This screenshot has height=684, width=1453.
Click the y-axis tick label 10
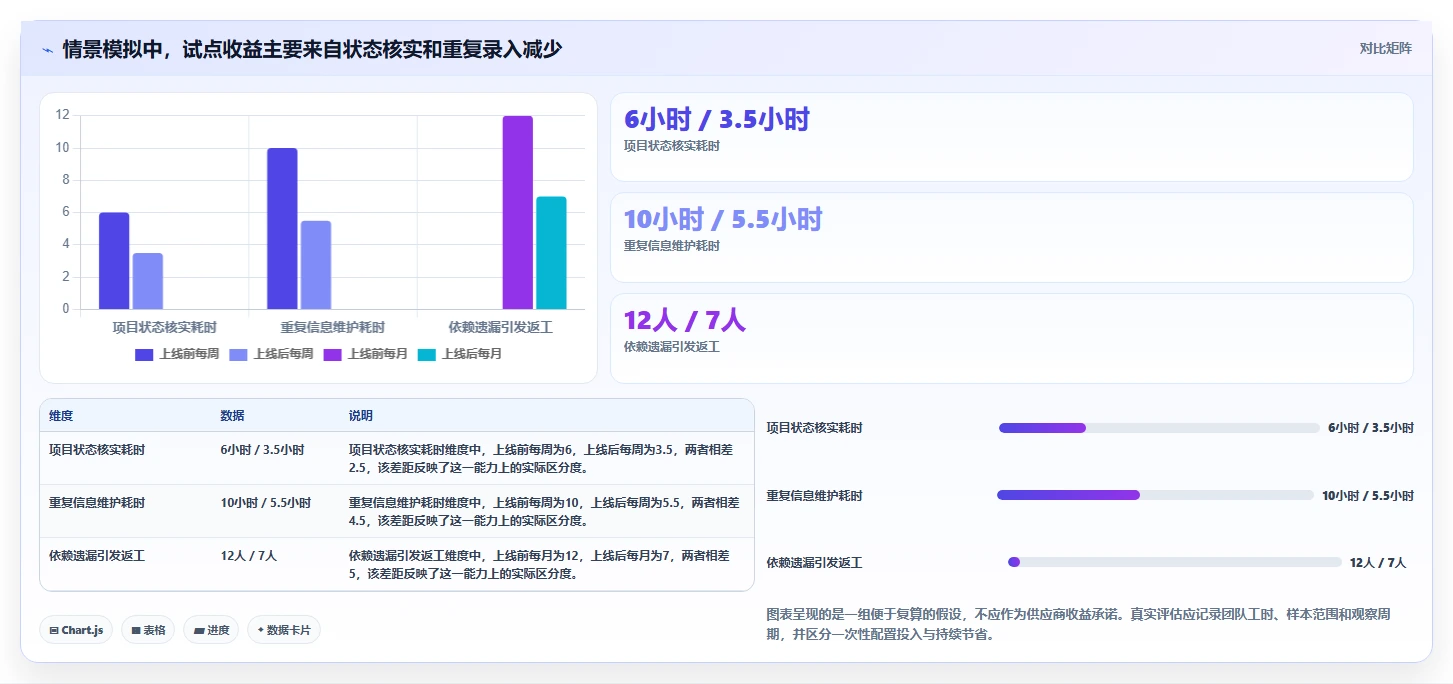click(63, 148)
